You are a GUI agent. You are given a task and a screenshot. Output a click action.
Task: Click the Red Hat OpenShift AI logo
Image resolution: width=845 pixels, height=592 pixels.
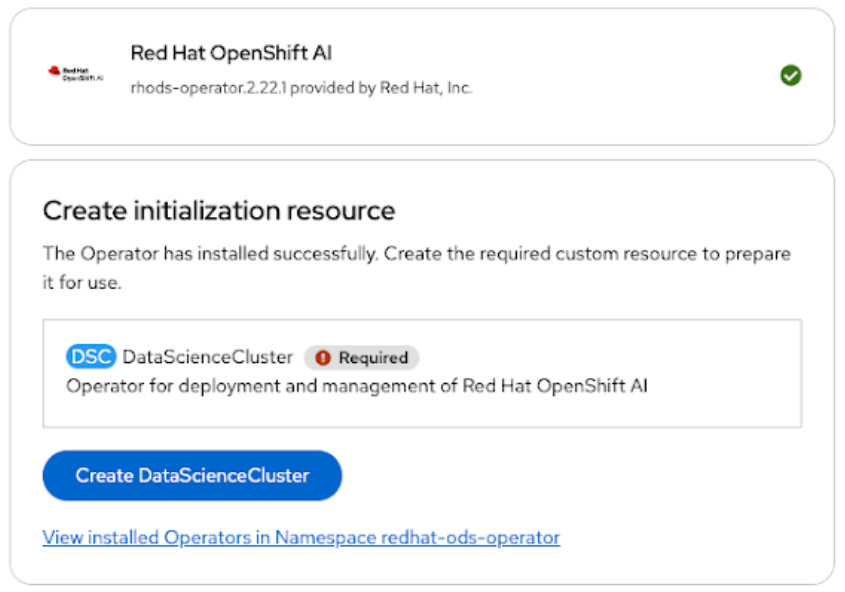pyautogui.click(x=75, y=75)
